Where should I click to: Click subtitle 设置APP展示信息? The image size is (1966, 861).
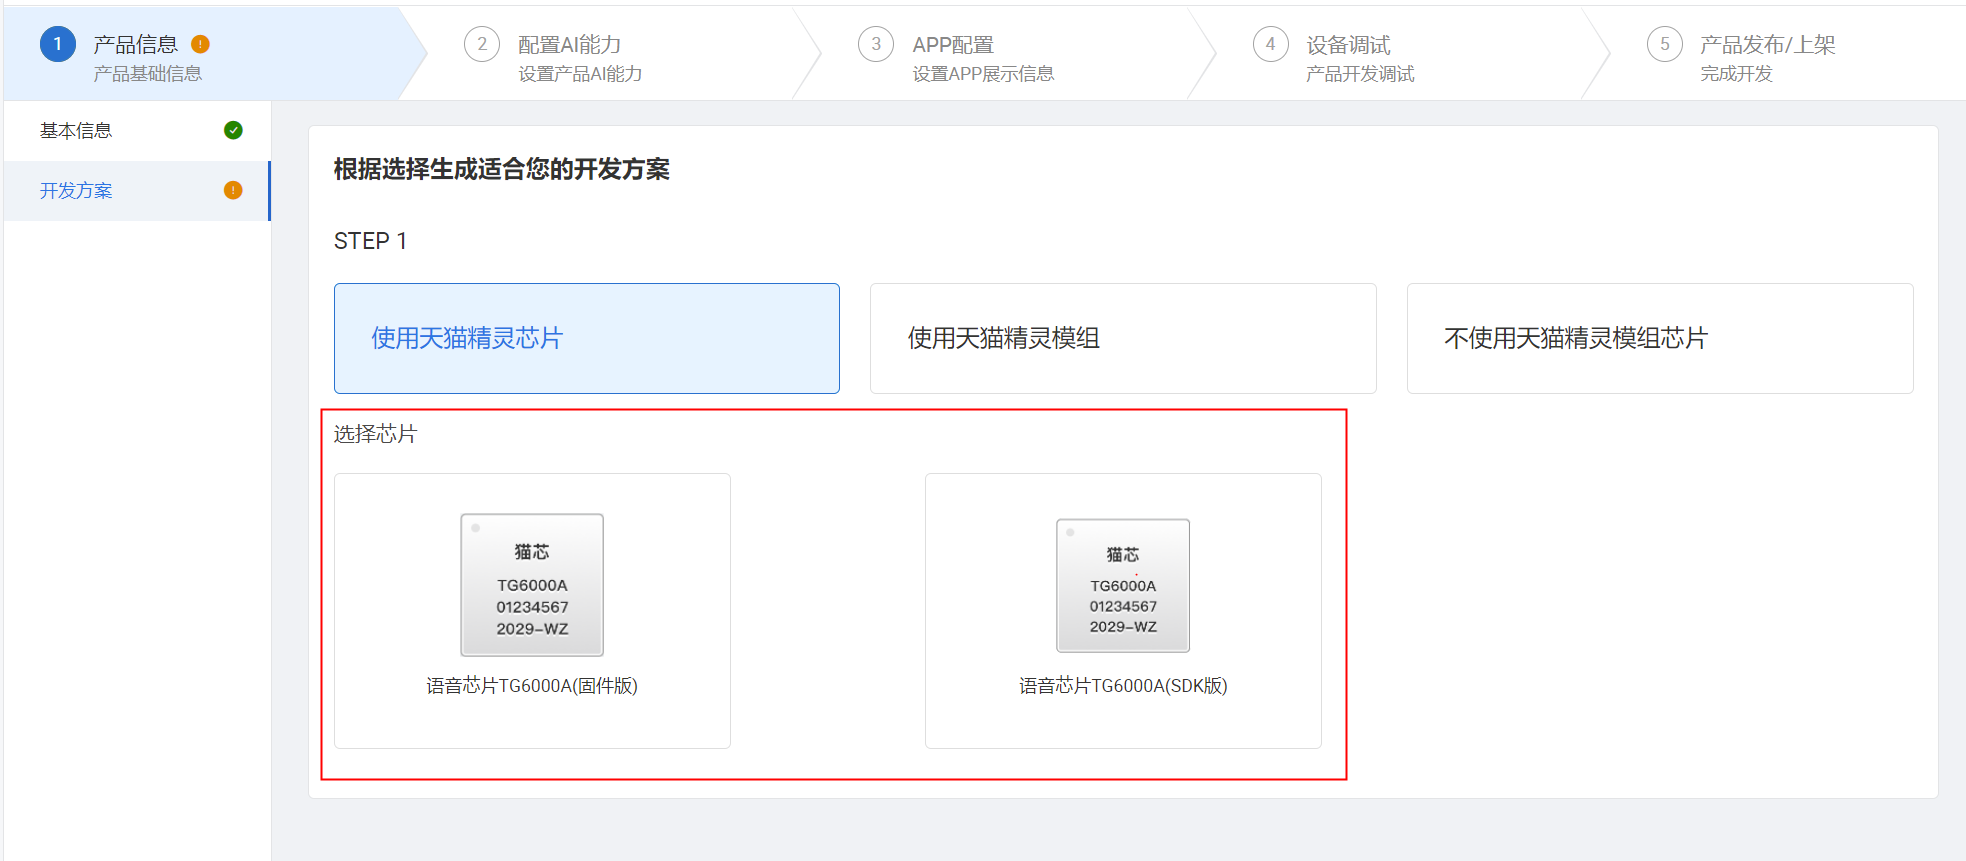click(x=983, y=74)
